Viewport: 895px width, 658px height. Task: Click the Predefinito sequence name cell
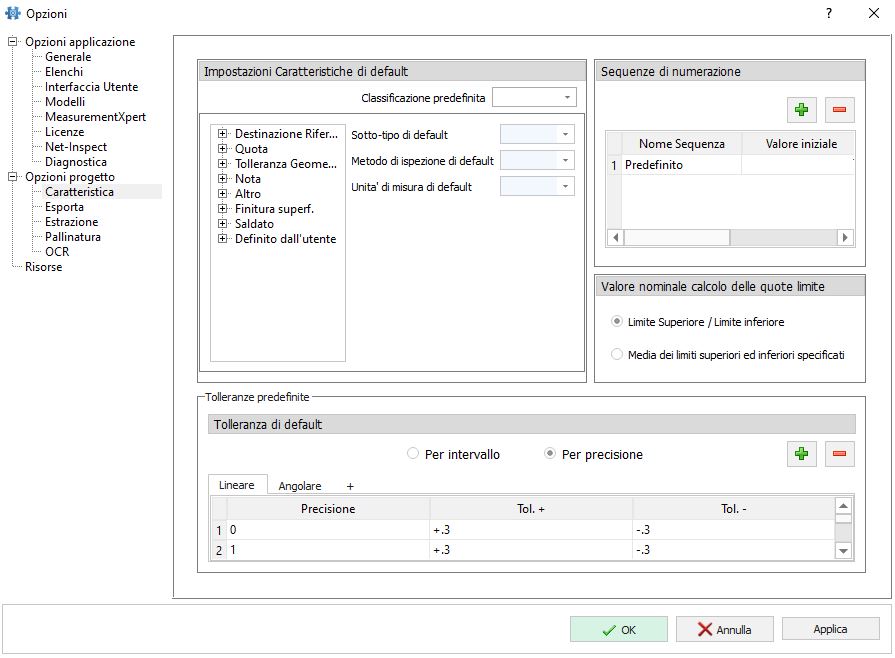point(682,165)
